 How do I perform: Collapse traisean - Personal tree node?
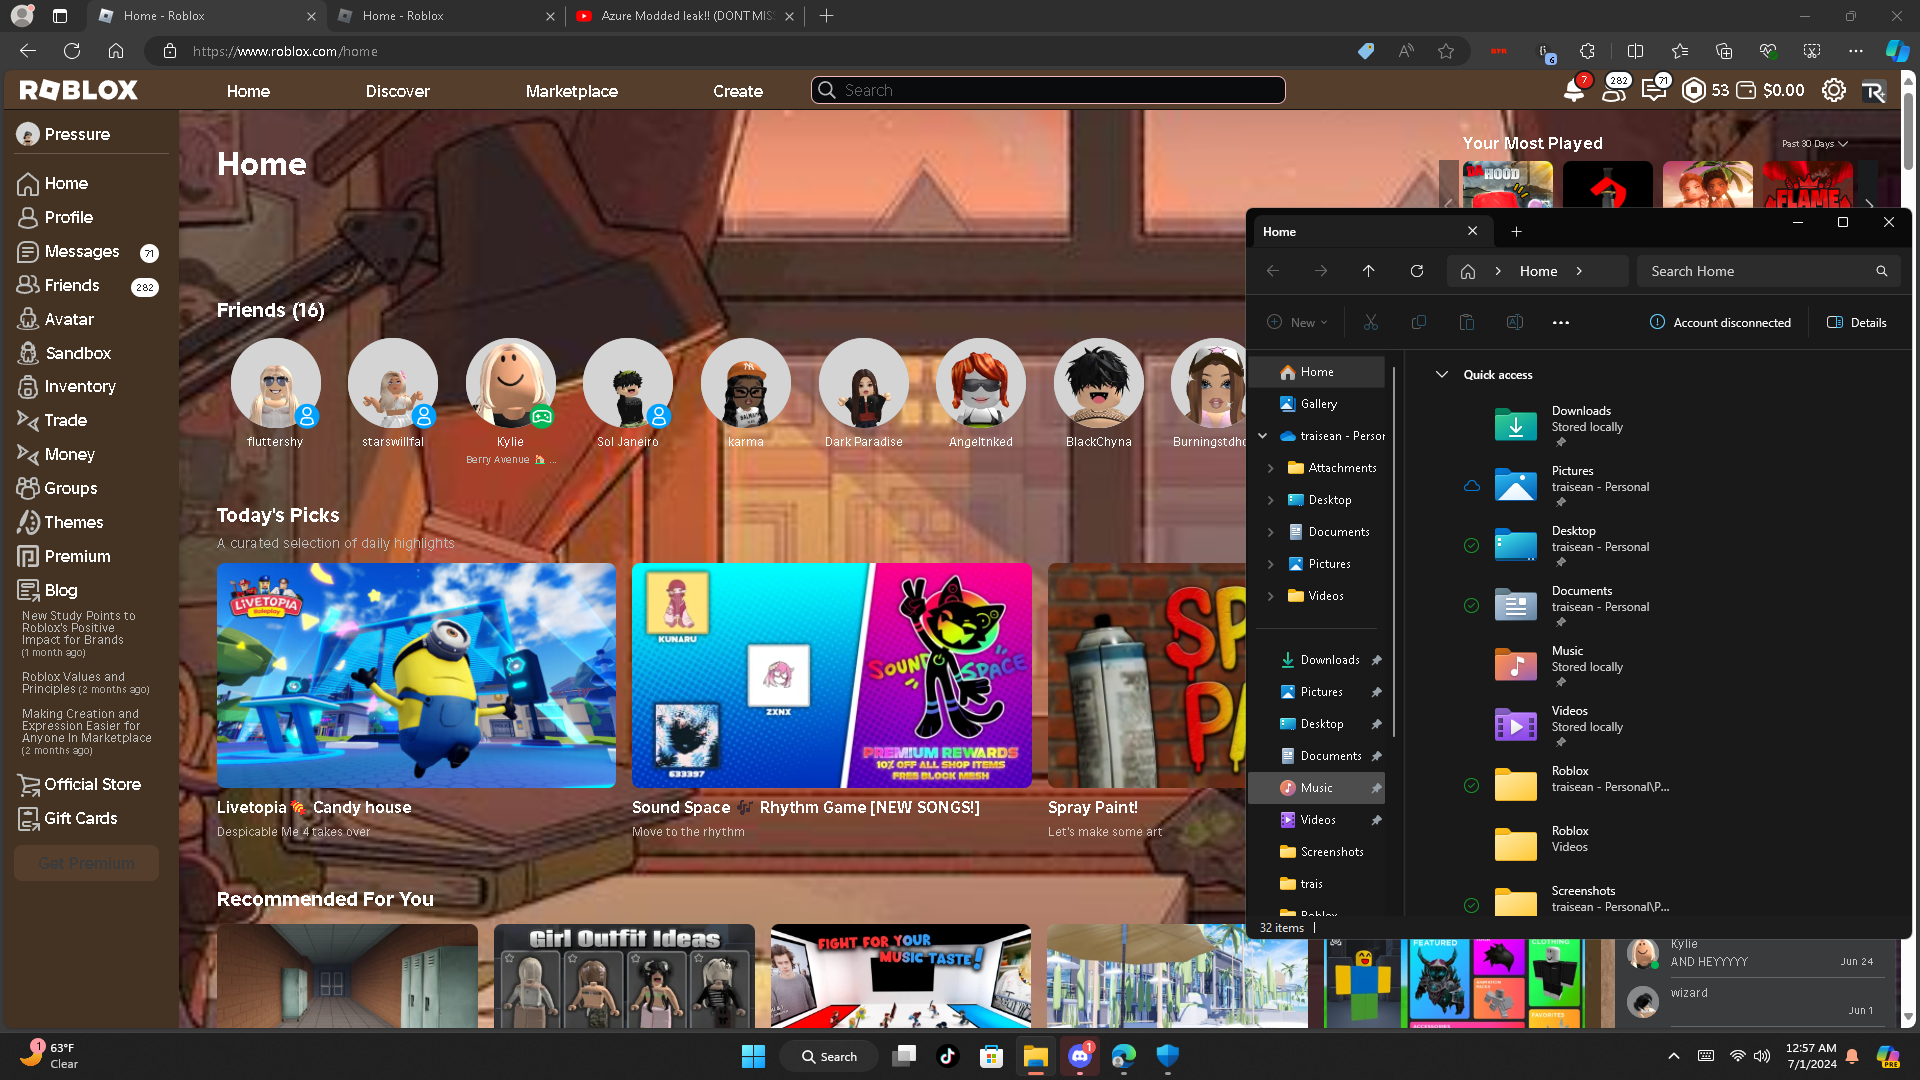coord(1263,436)
